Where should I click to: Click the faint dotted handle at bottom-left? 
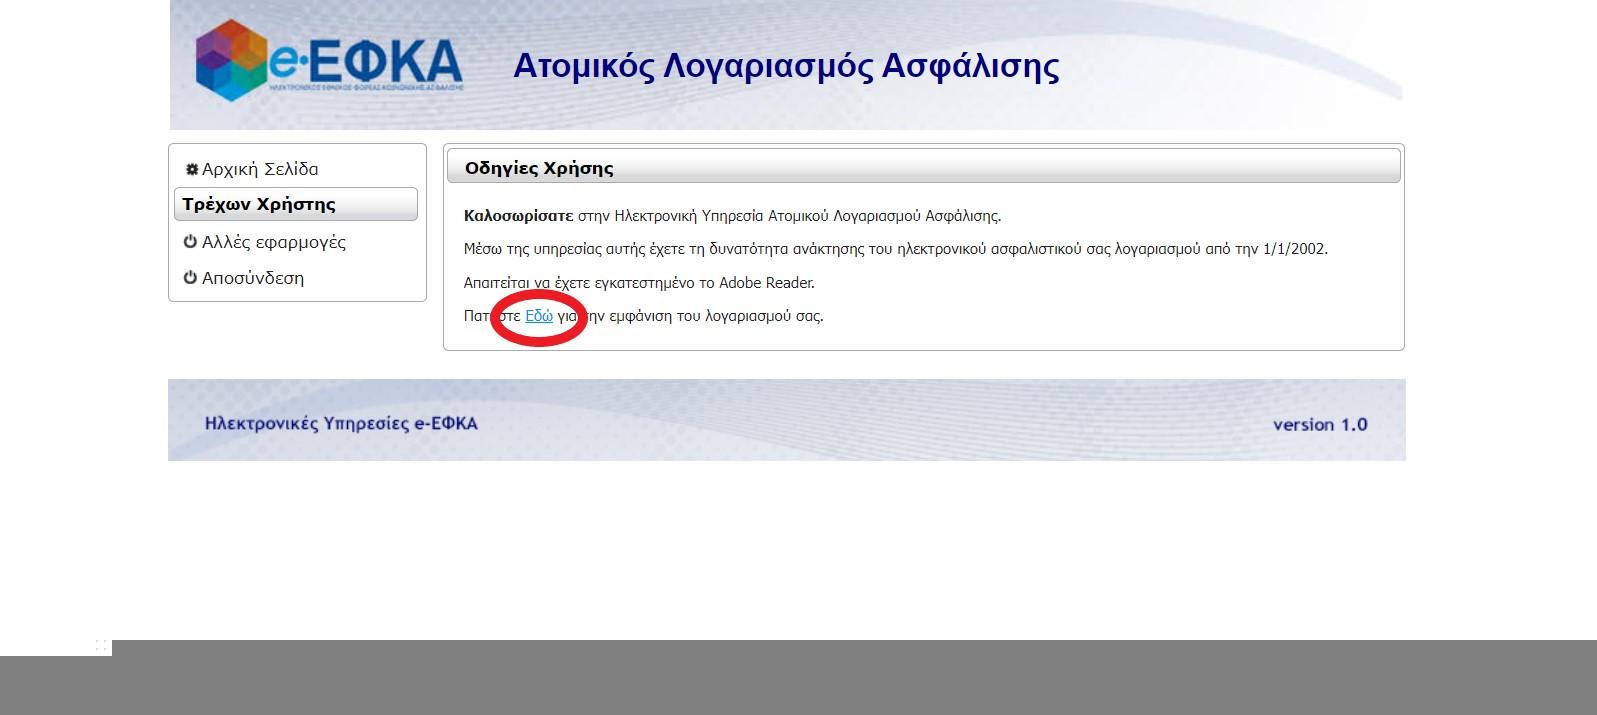[101, 646]
